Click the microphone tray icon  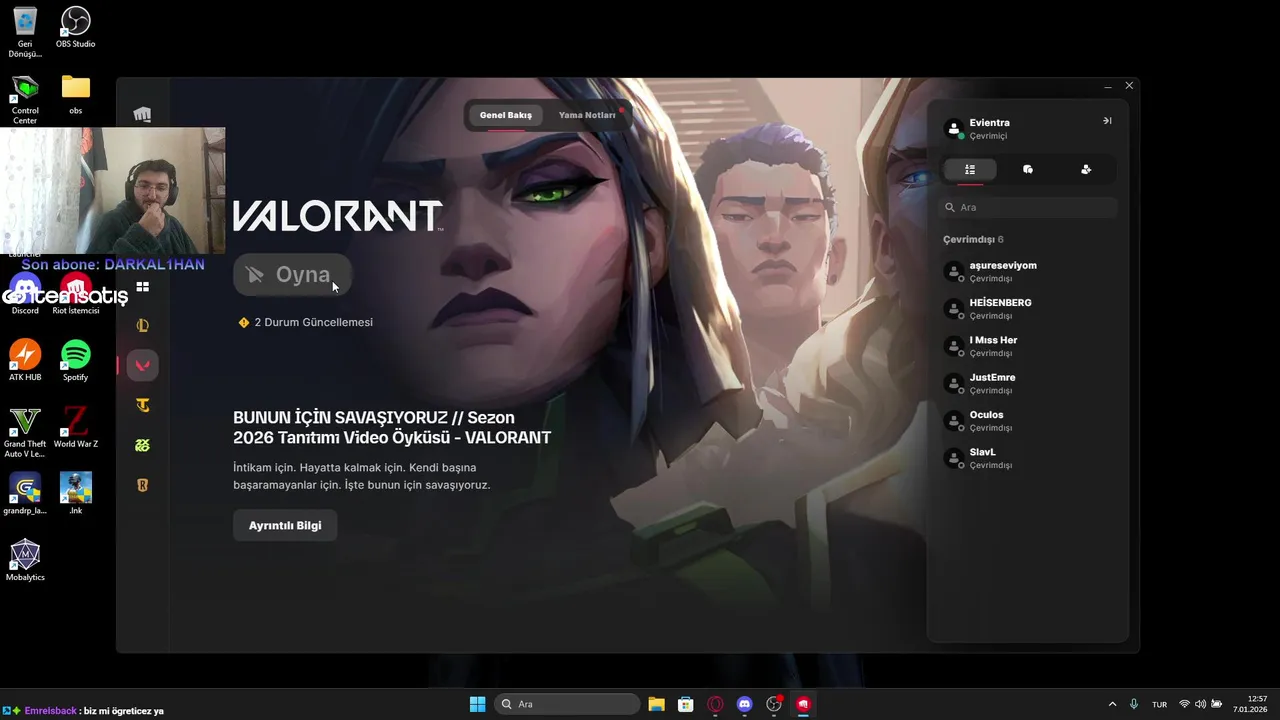coord(1133,704)
